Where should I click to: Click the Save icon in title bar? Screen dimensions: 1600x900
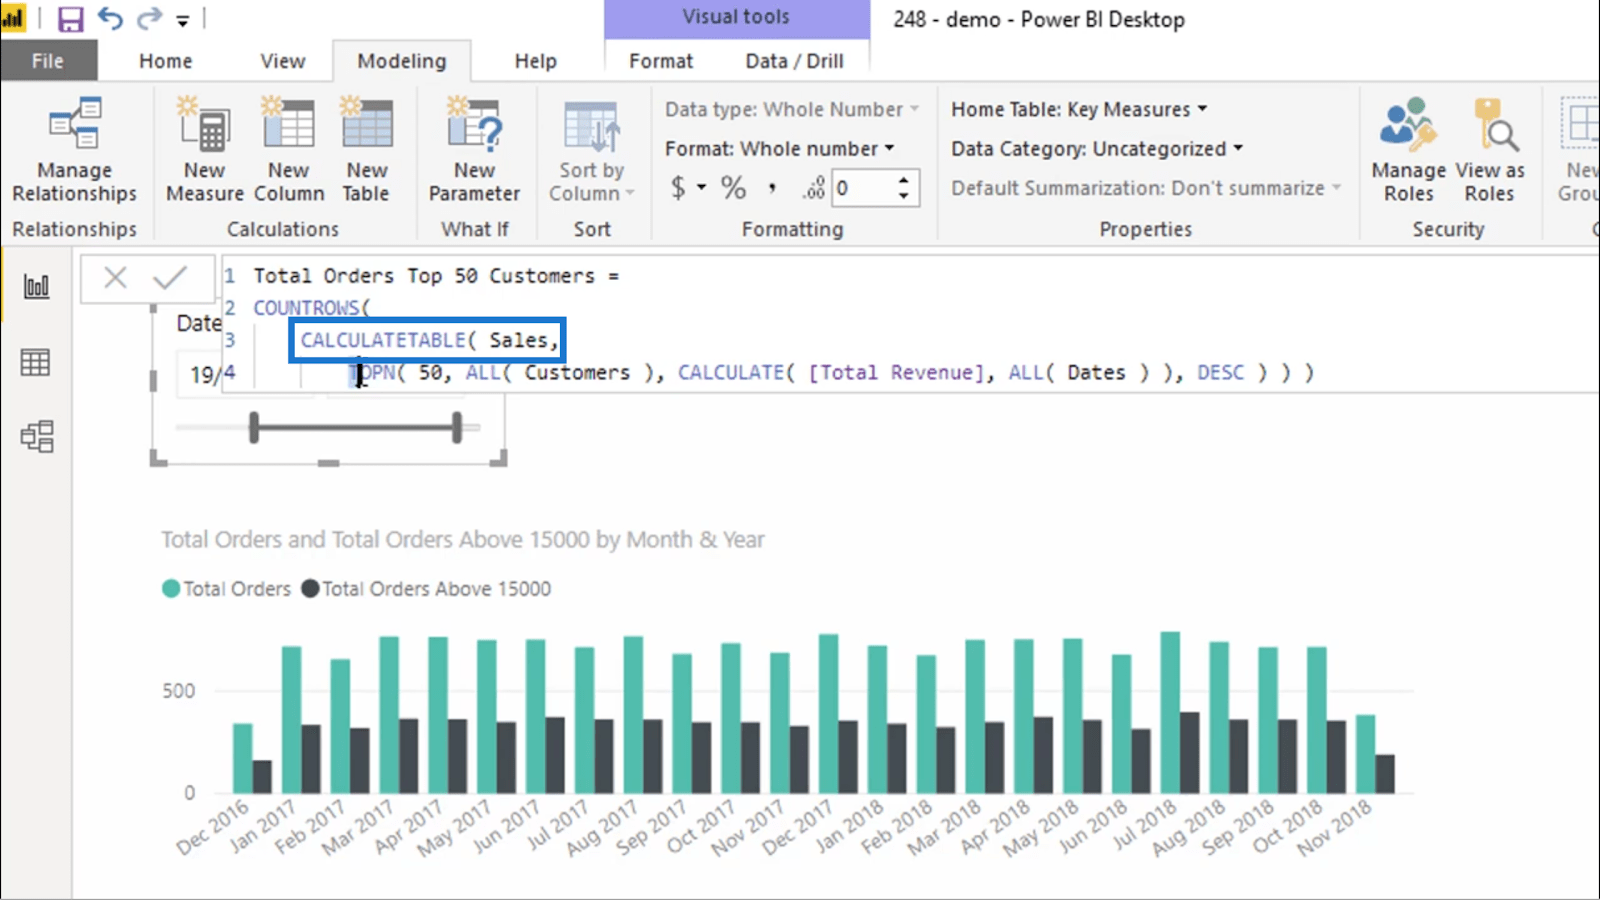[71, 19]
